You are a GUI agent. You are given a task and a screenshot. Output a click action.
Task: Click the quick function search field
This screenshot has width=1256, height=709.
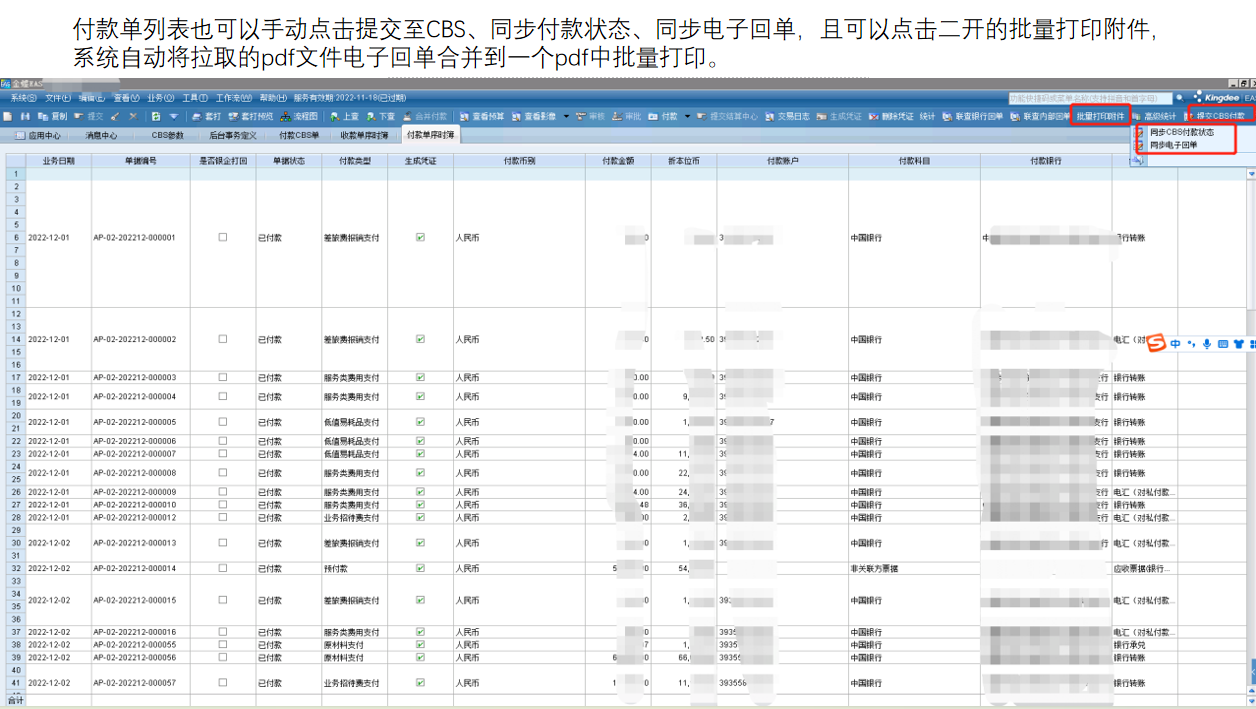point(1089,98)
